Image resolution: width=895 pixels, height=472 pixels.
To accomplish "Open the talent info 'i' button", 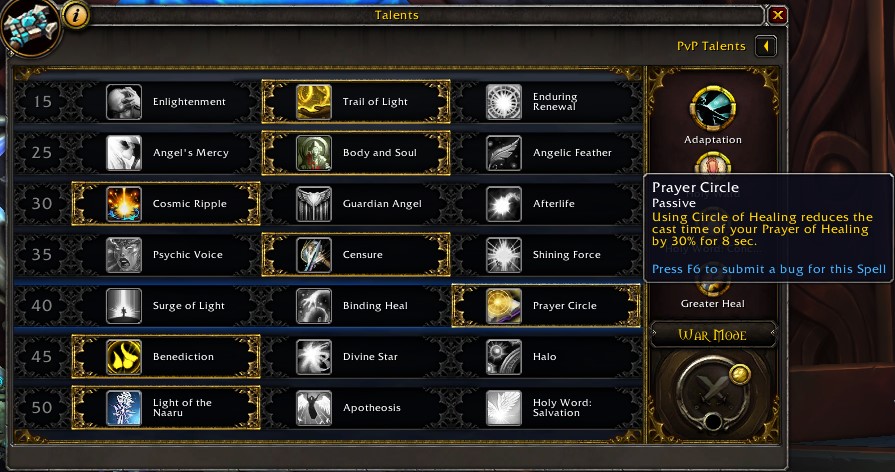I will point(76,15).
